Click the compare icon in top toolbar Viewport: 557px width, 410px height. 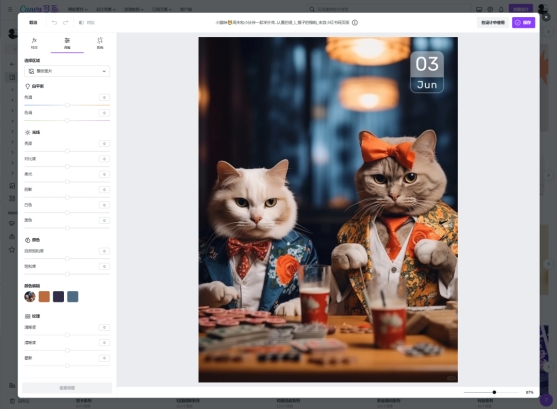coord(81,23)
